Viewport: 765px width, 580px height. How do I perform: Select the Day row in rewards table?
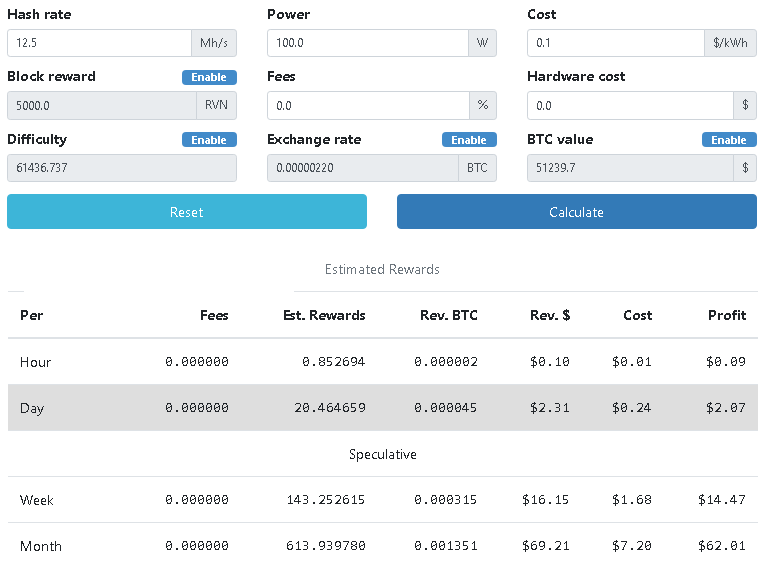(382, 407)
